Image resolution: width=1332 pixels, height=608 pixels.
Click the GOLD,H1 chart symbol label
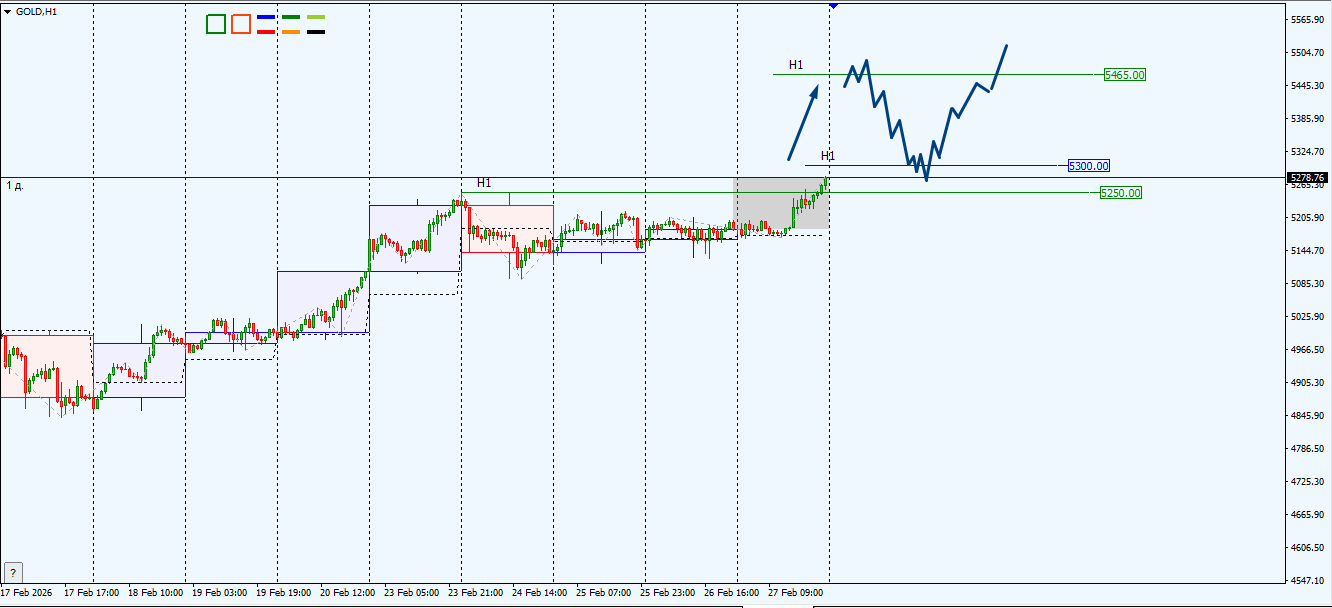[x=36, y=11]
